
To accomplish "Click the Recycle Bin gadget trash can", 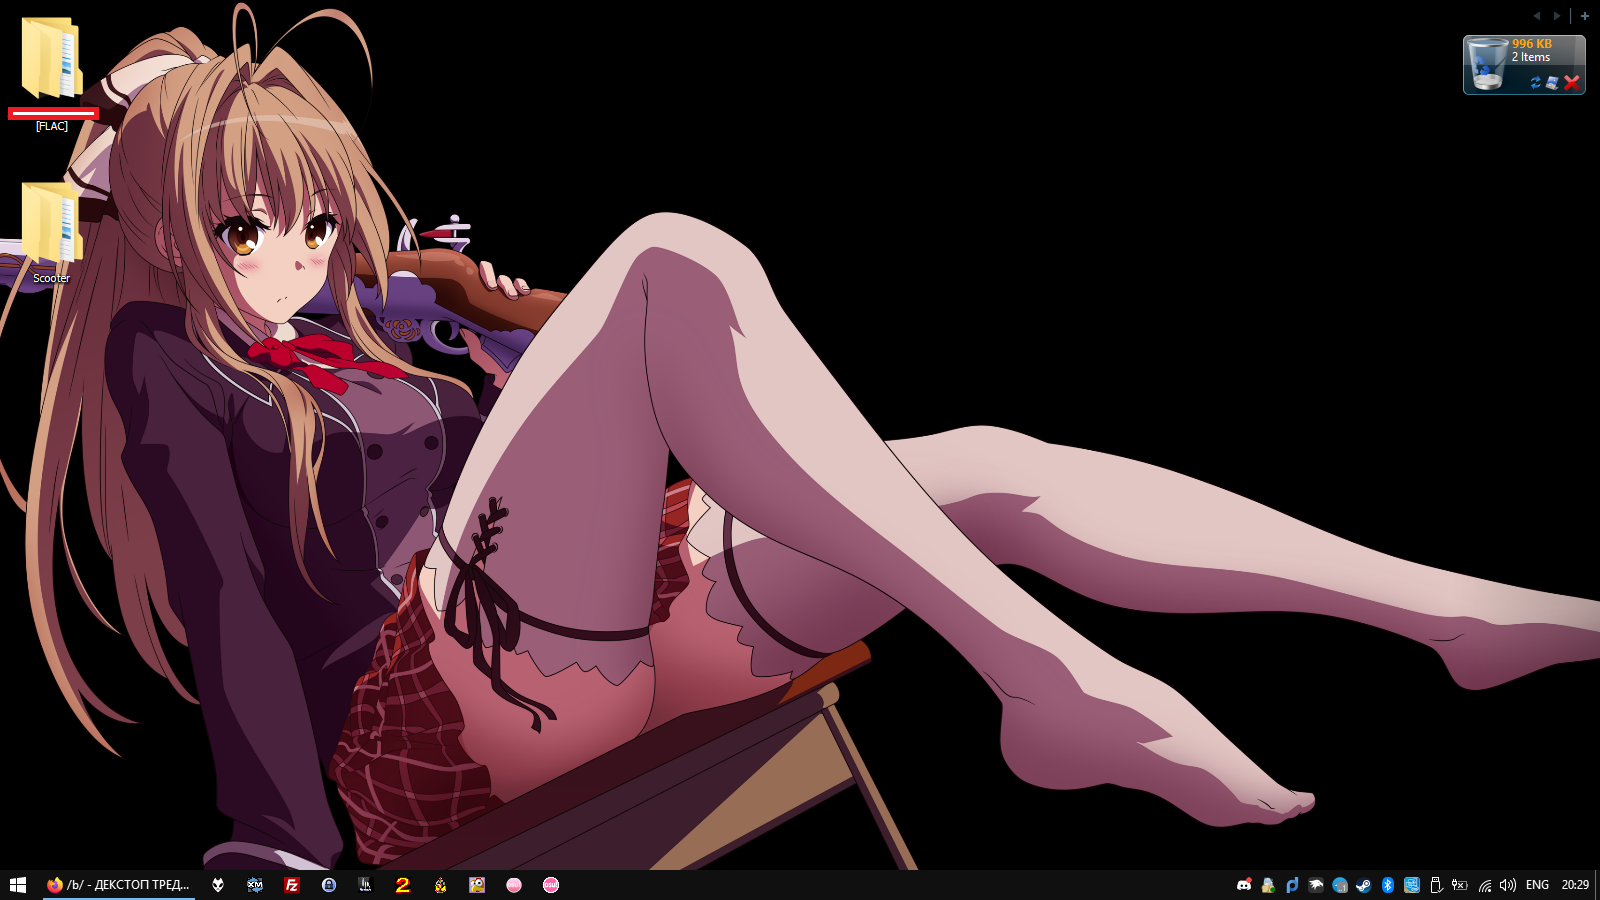I will coord(1487,65).
